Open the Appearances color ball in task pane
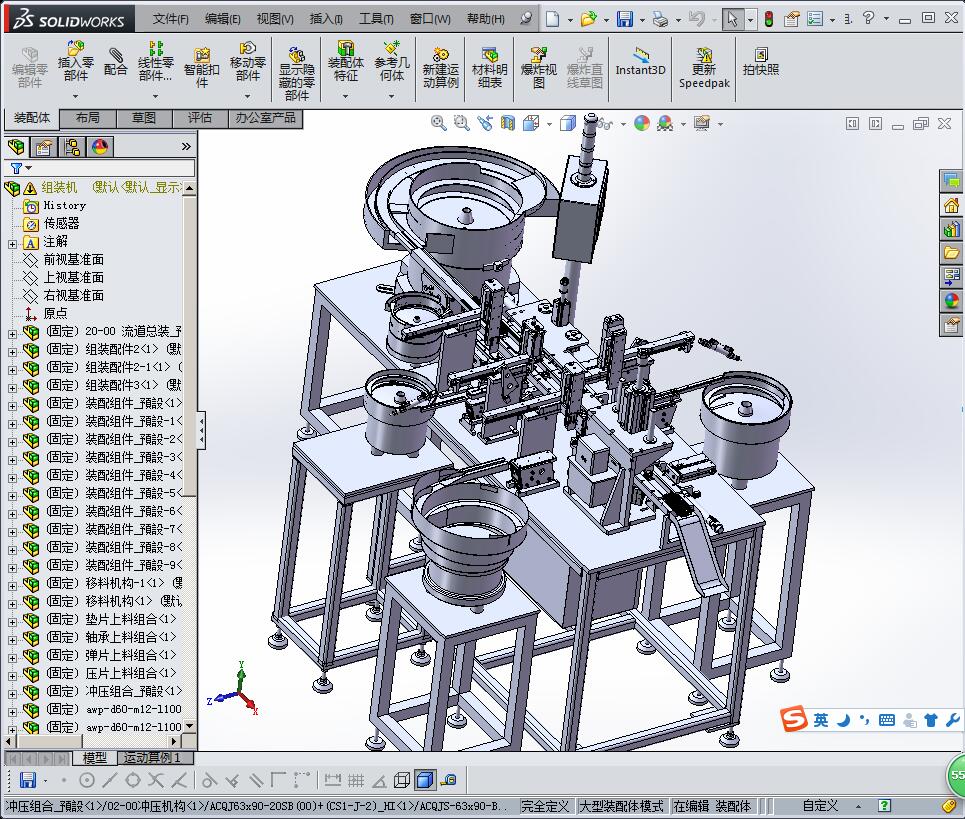The image size is (965, 819). coord(951,300)
